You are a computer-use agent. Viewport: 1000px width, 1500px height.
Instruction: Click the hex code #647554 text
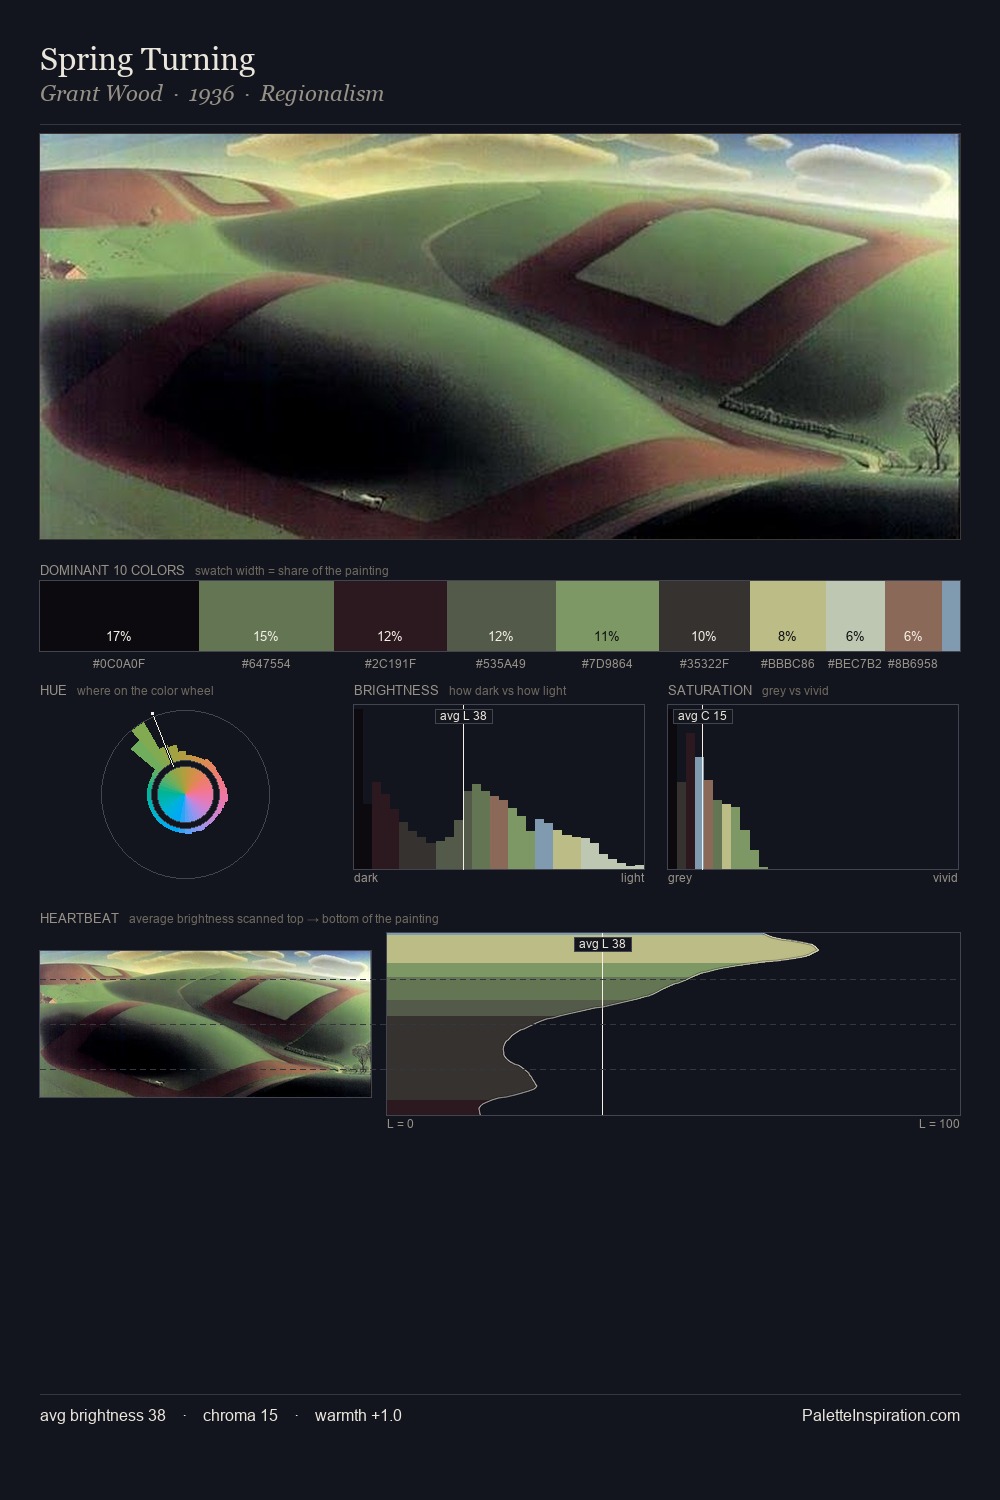[x=266, y=663]
